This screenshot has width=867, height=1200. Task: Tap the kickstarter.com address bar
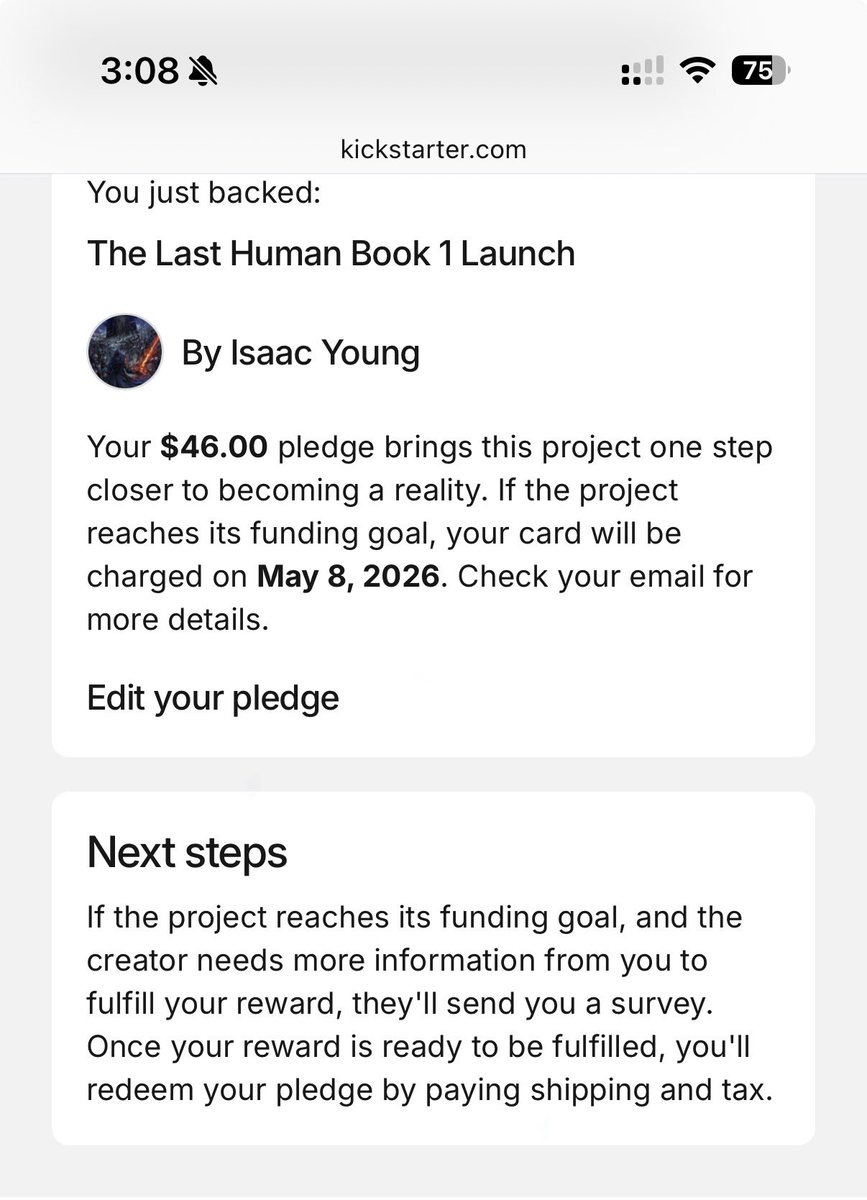click(x=433, y=150)
